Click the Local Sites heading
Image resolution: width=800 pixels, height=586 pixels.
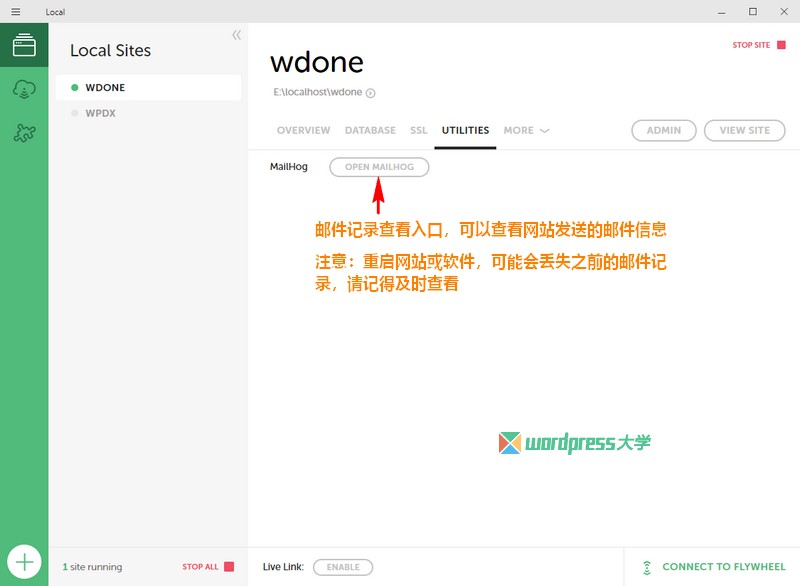(110, 50)
